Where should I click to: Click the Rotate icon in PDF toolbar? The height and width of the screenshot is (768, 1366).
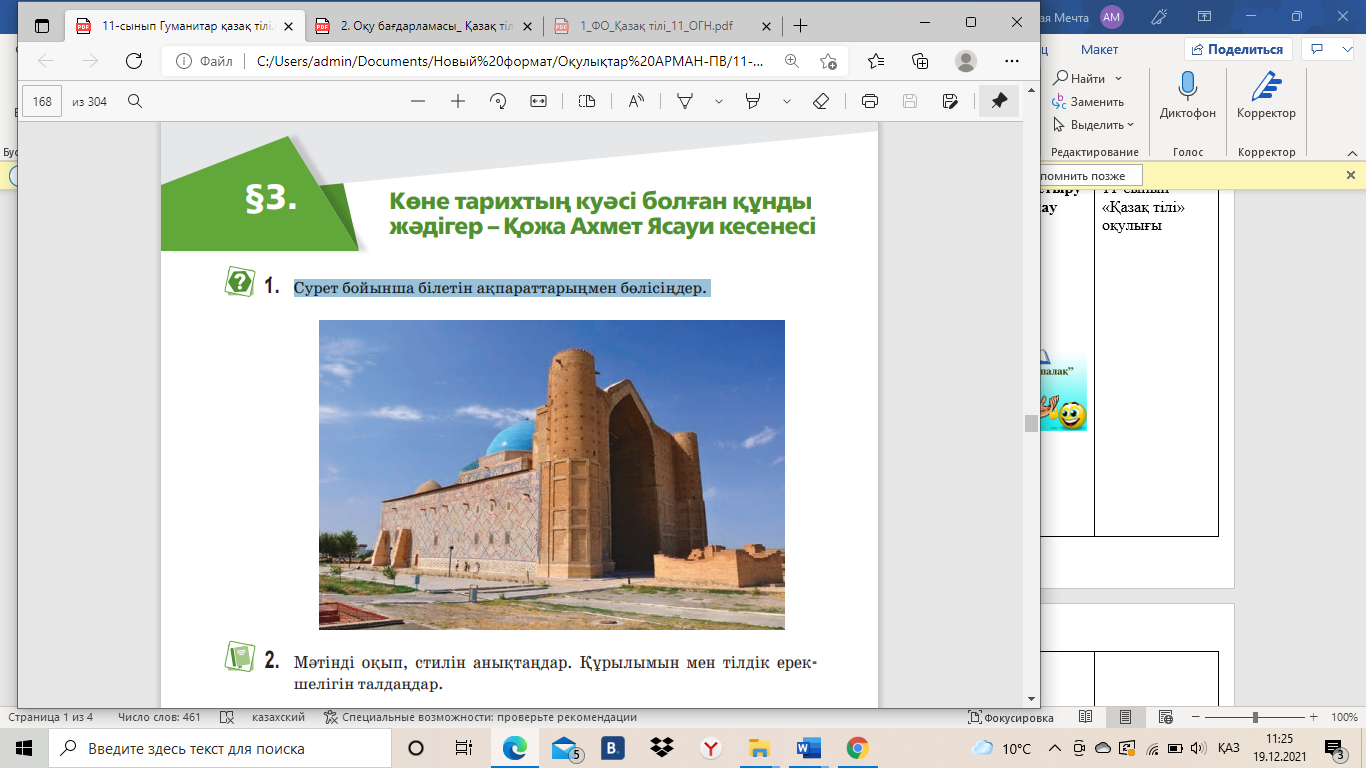coord(498,101)
